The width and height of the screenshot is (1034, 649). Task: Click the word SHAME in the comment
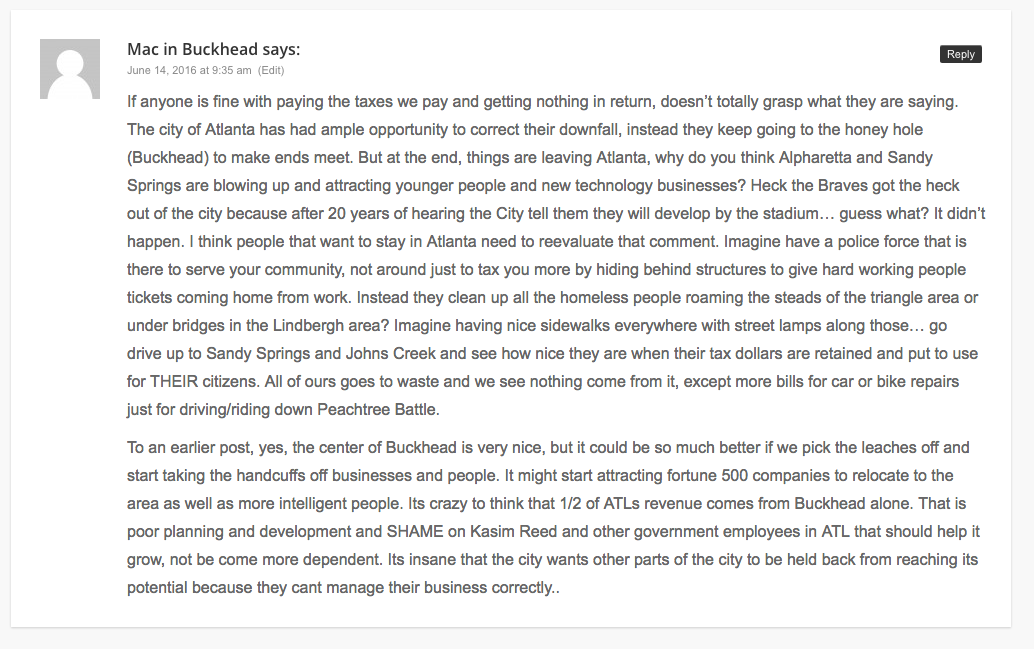[x=415, y=532]
